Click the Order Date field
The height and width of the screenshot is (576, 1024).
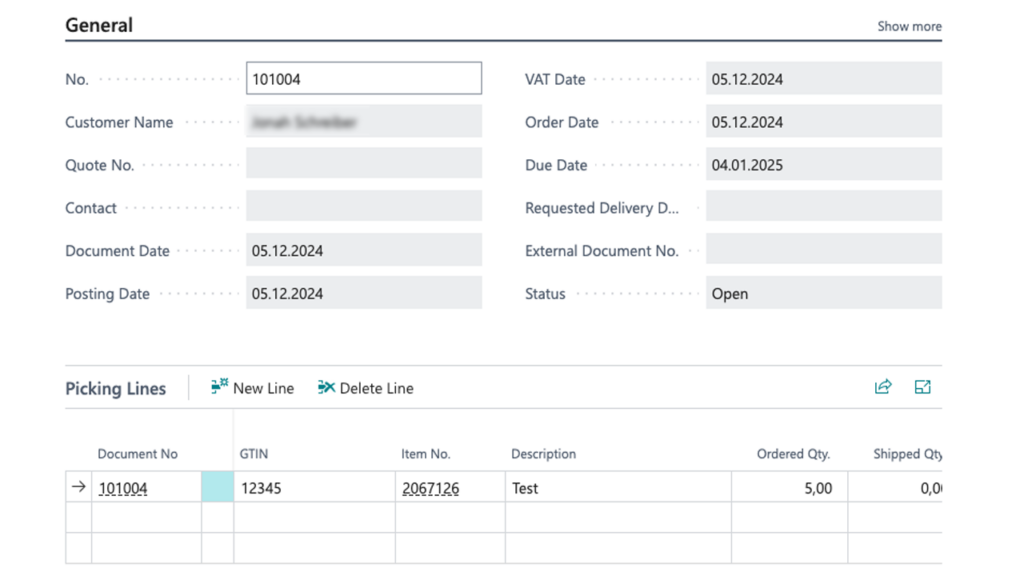824,121
